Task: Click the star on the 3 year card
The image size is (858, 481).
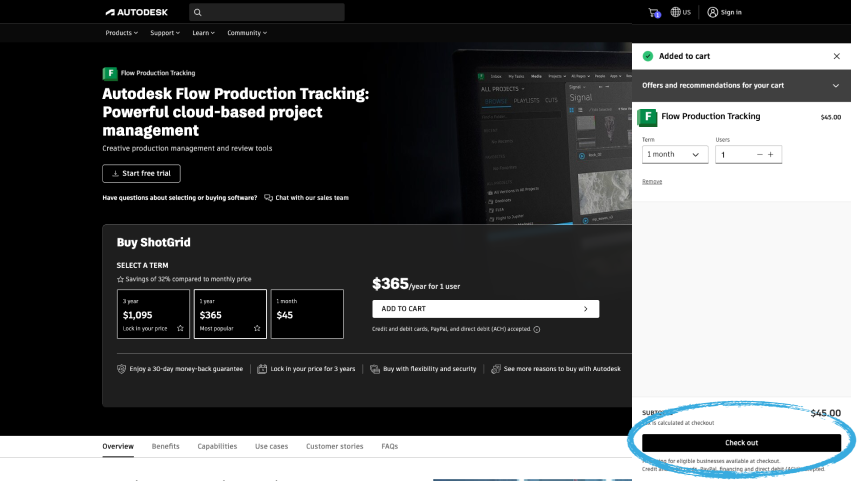Action: (x=180, y=328)
